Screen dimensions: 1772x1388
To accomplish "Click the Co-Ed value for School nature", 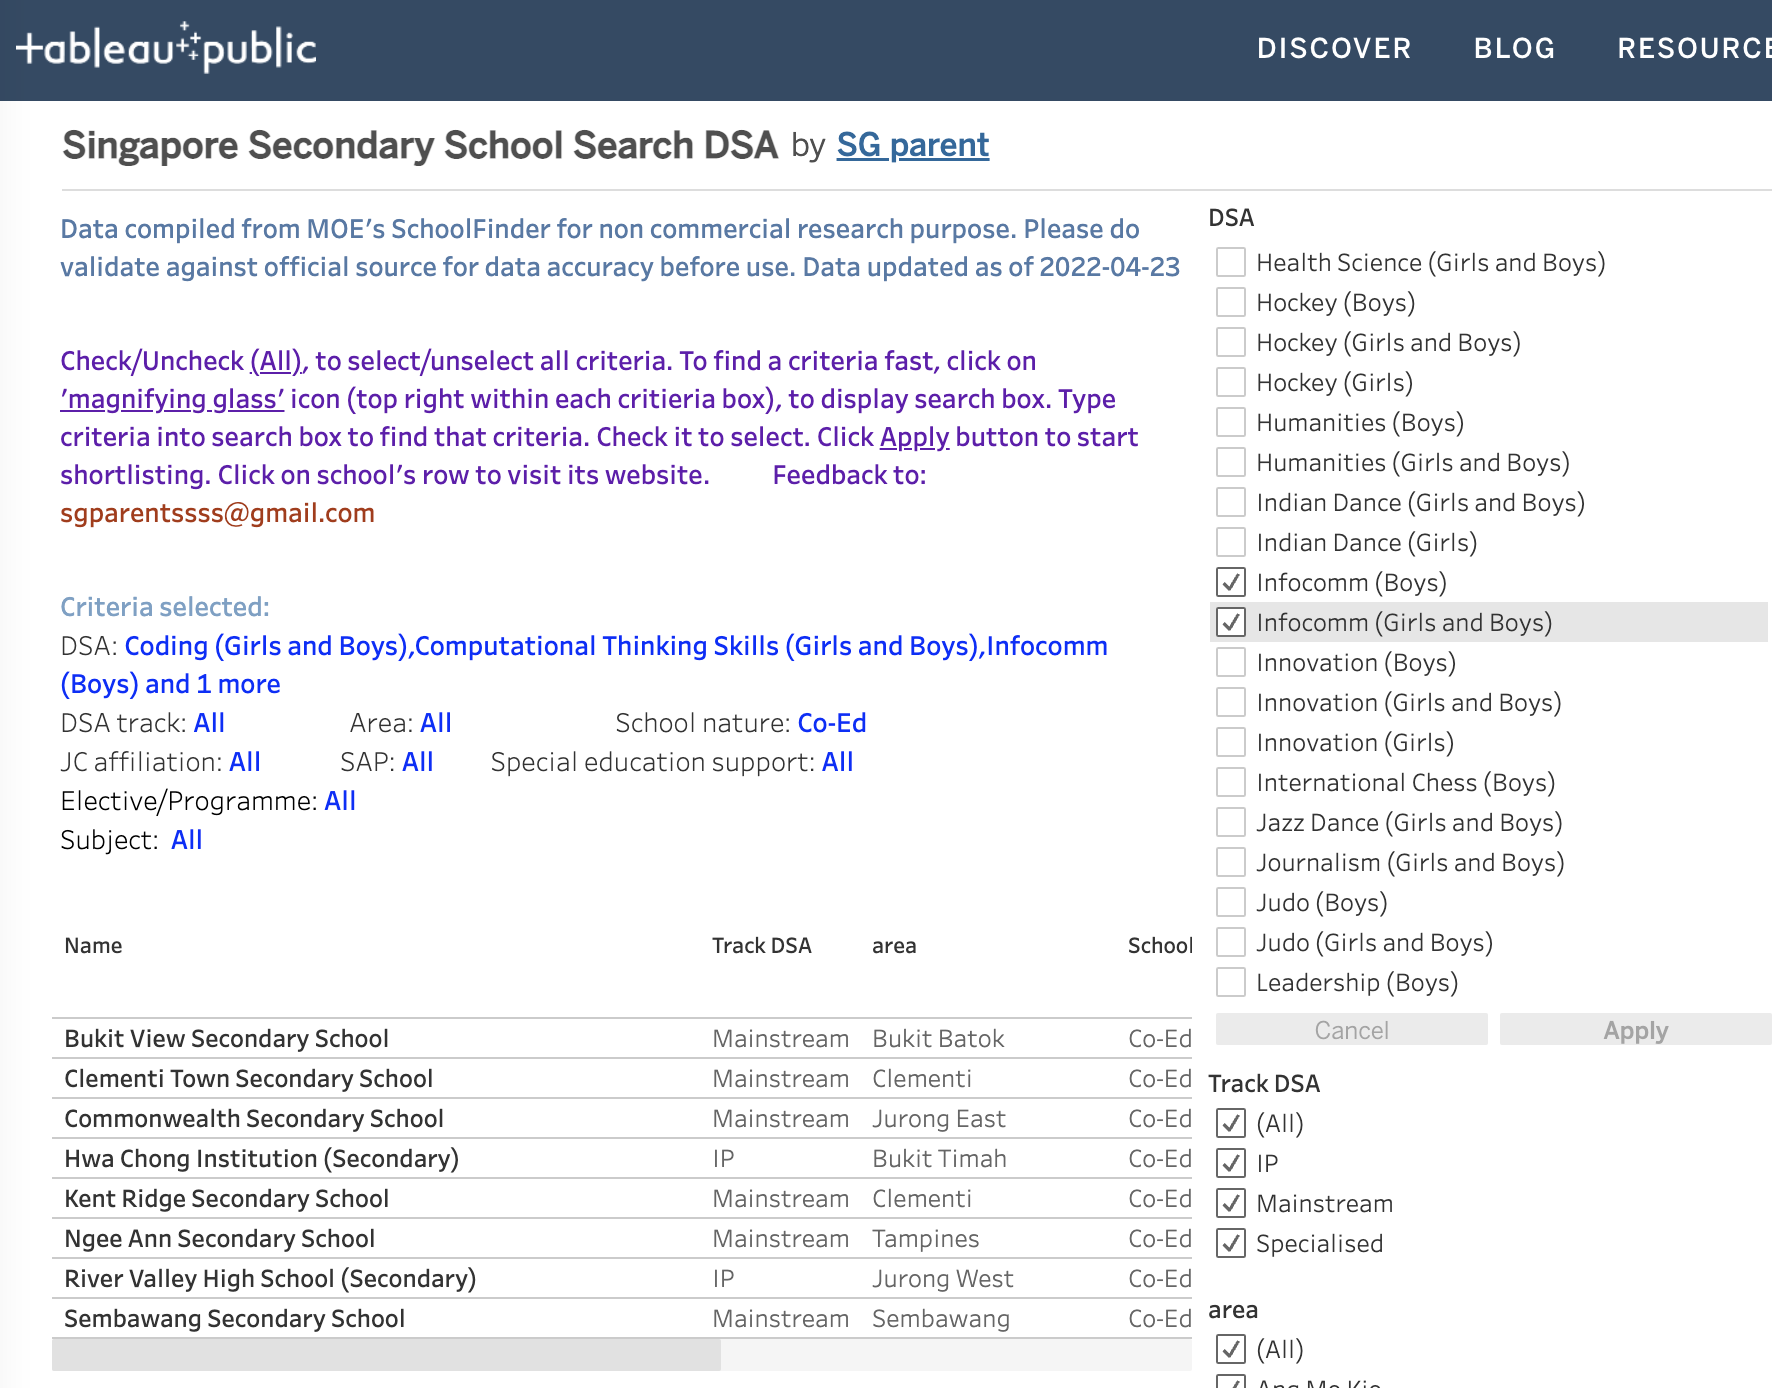I will click(832, 723).
